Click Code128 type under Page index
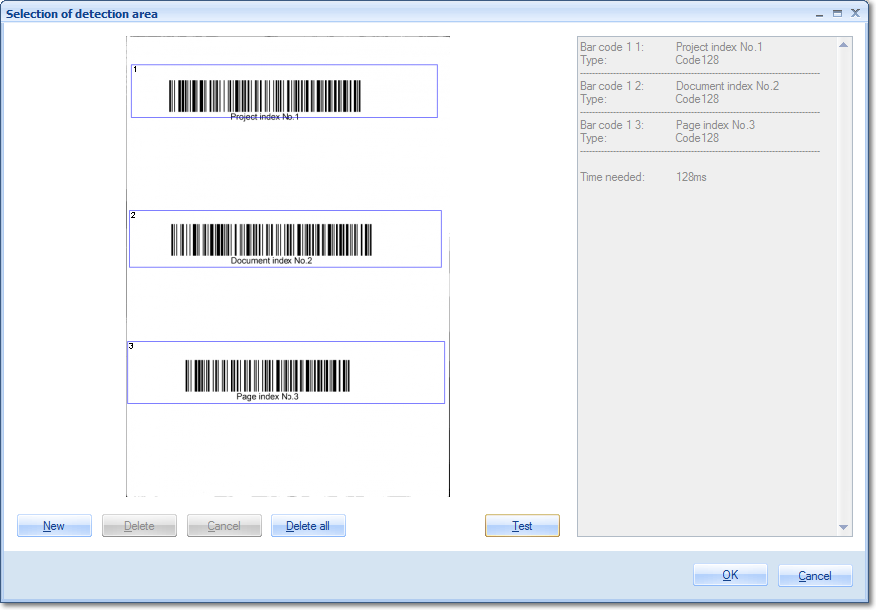Image resolution: width=876 pixels, height=610 pixels. pos(697,138)
